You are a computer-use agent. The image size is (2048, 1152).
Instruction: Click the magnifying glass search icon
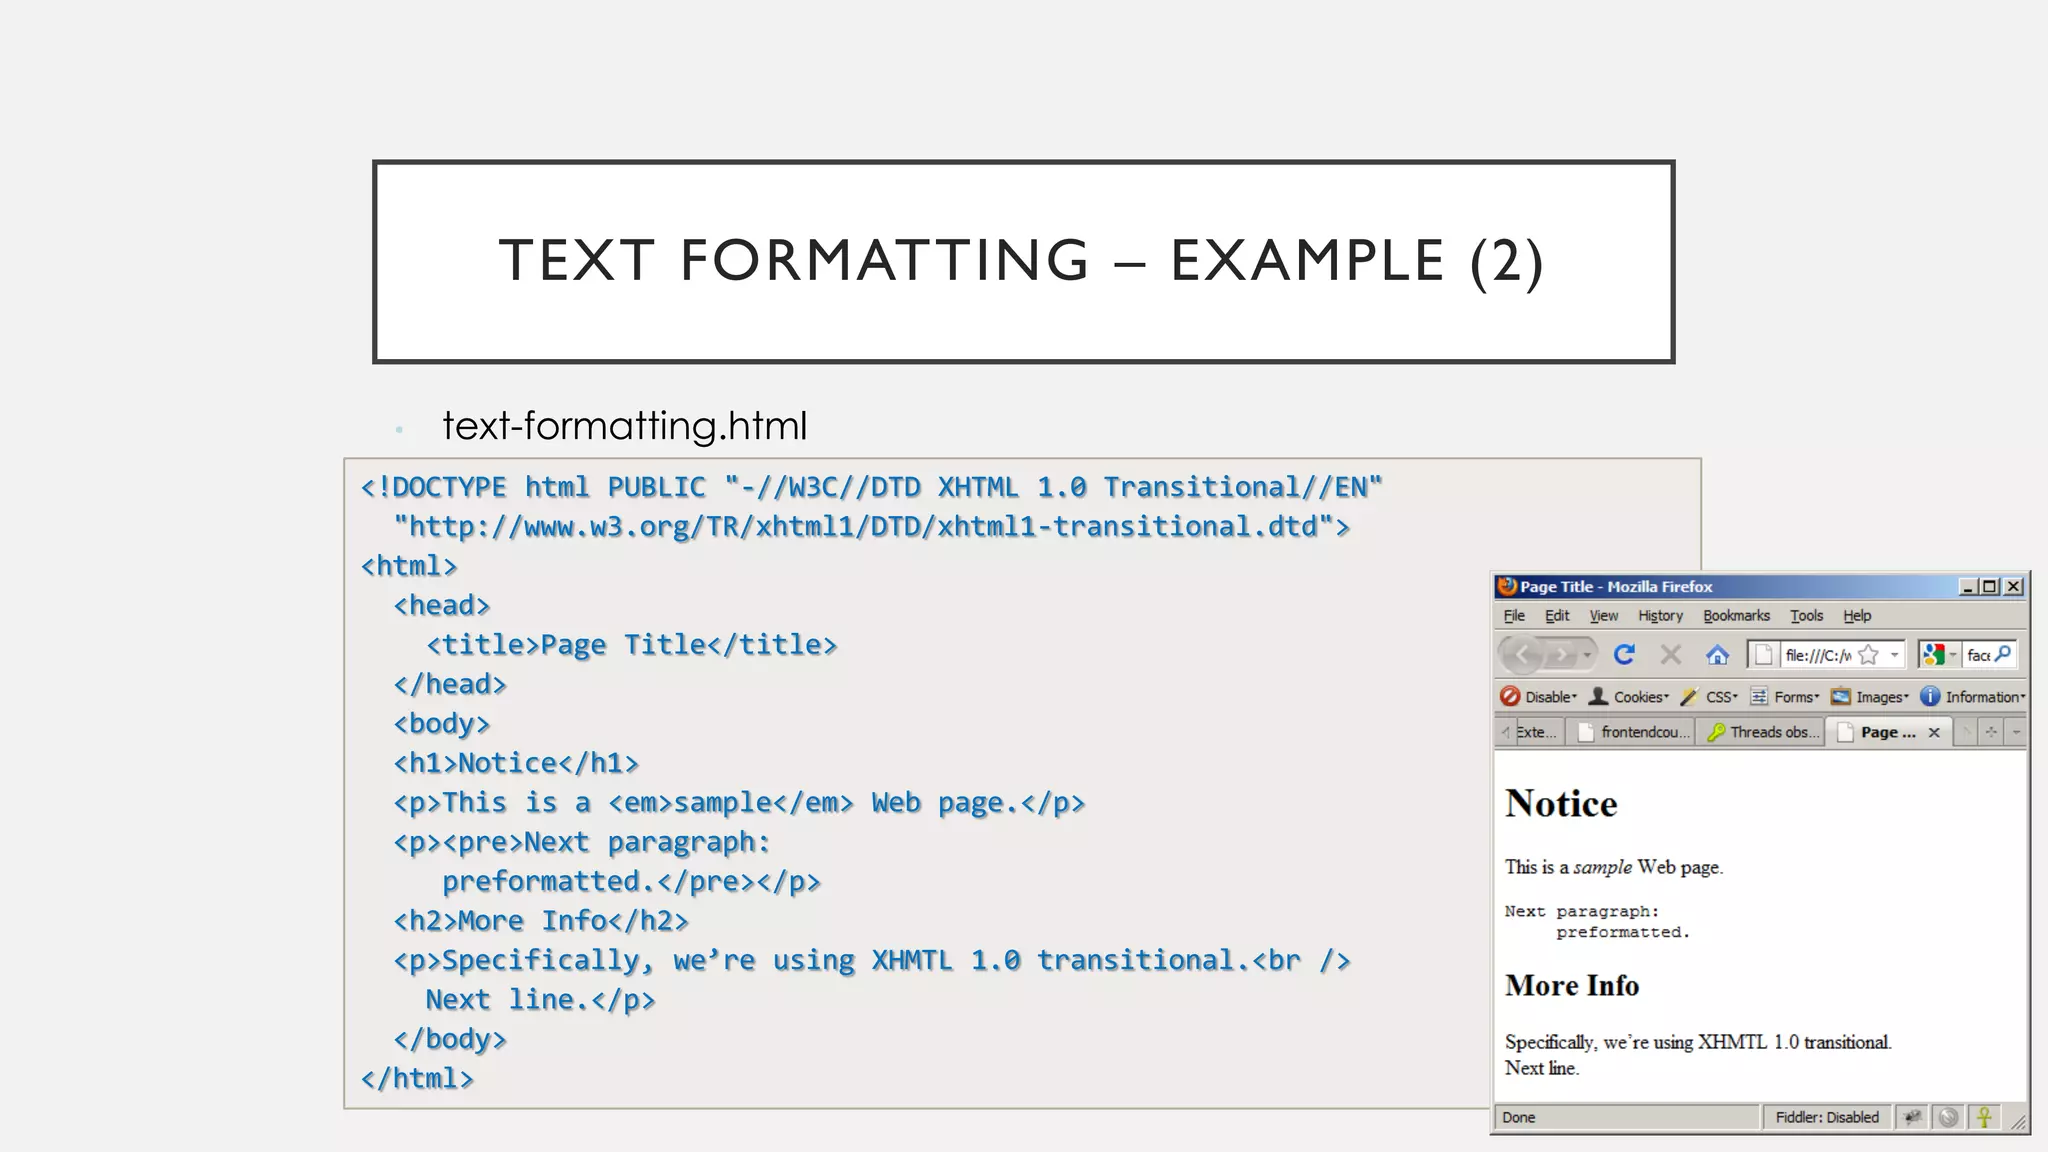click(2003, 654)
